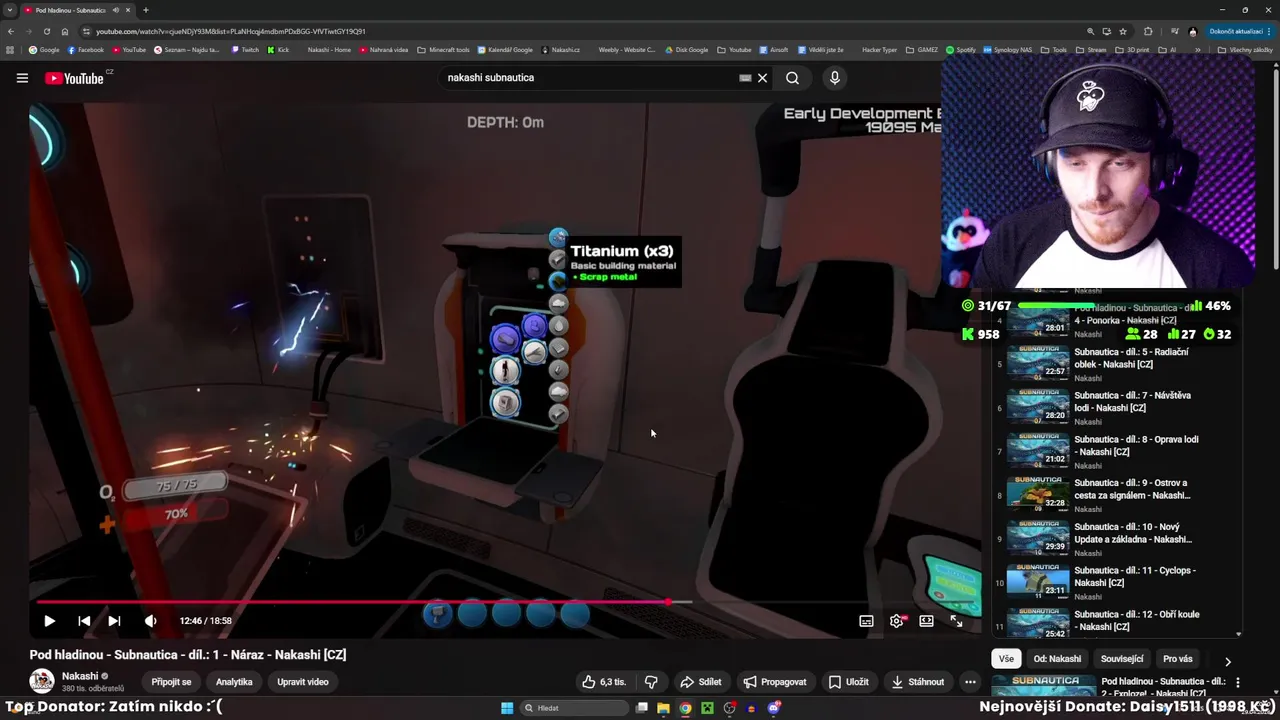1280x720 pixels.
Task: Click the Připojit se button
Action: [x=171, y=682]
